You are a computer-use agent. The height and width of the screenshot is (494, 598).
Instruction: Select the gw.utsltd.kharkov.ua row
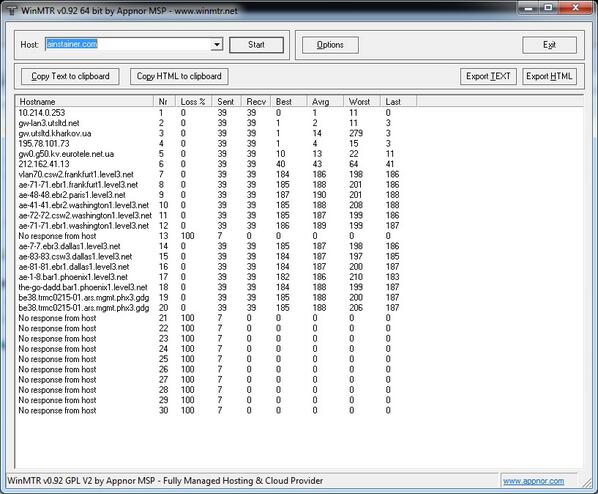click(216, 133)
